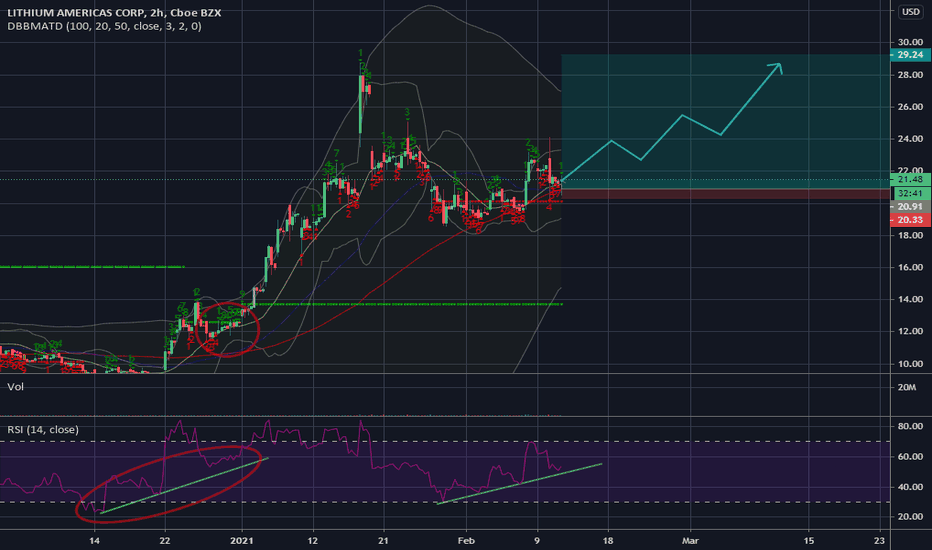Click date 22 on the time axis

click(165, 540)
